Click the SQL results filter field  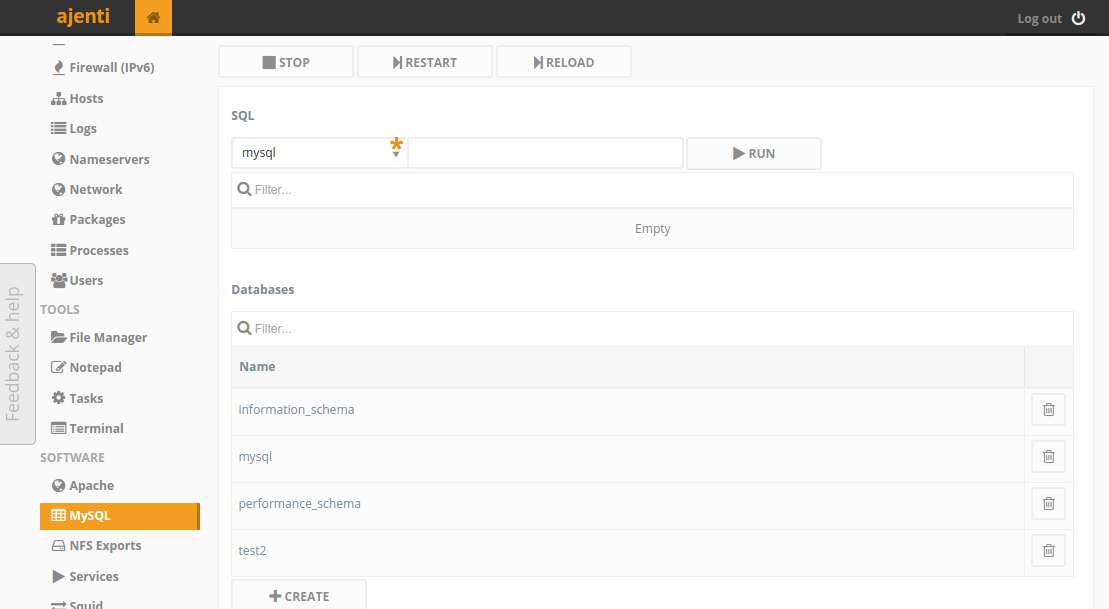(652, 190)
